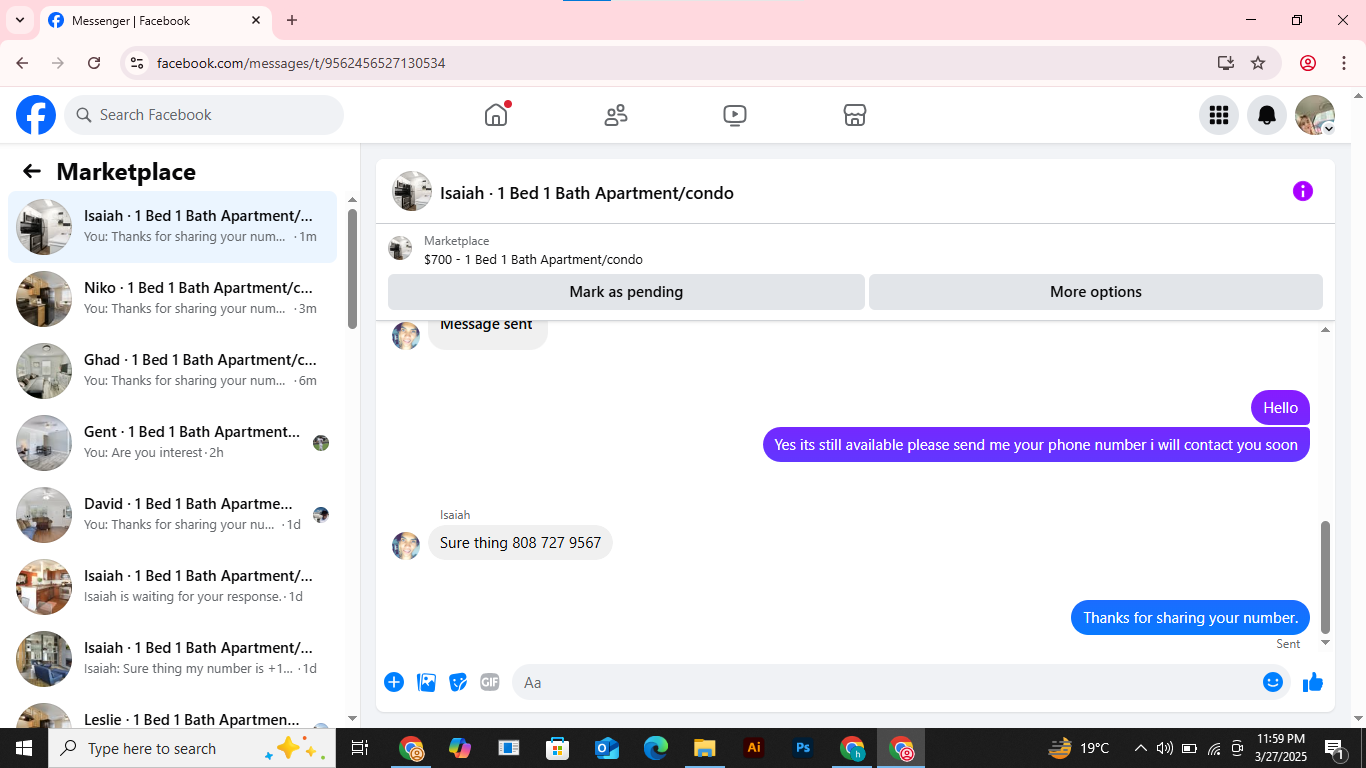Open a new browser tab
Screen dimensions: 1366x768
pyautogui.click(x=292, y=20)
